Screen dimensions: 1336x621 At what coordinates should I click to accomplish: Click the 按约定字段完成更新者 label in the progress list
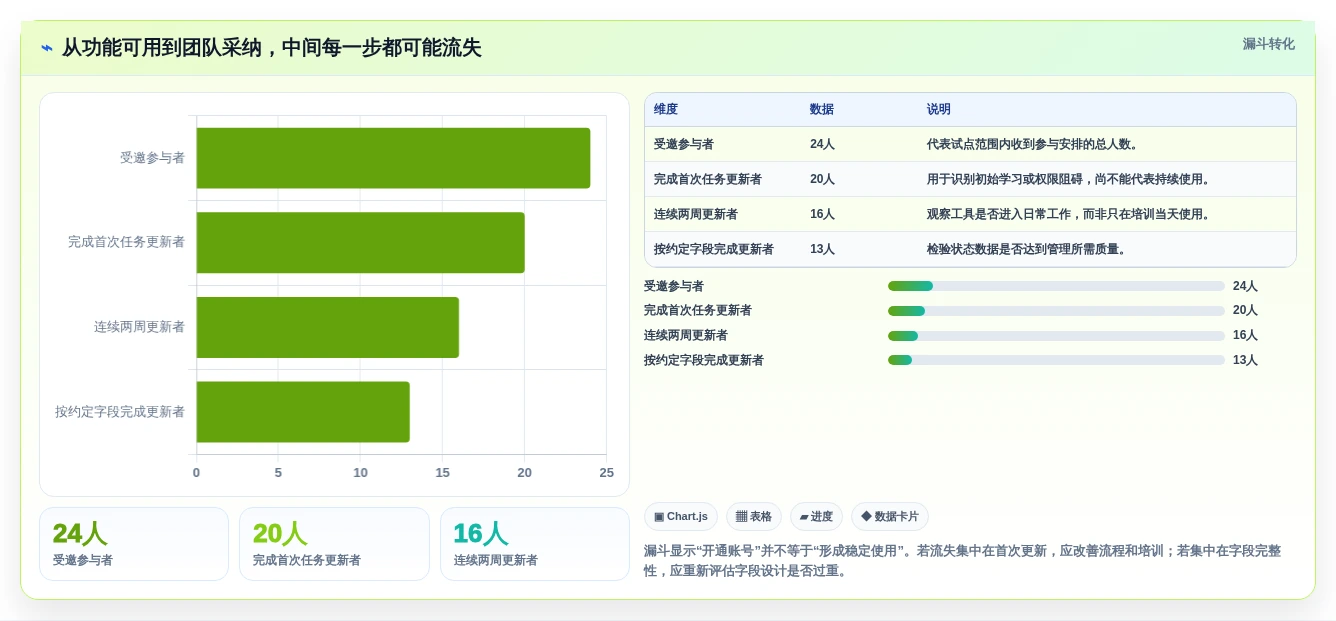coord(704,360)
